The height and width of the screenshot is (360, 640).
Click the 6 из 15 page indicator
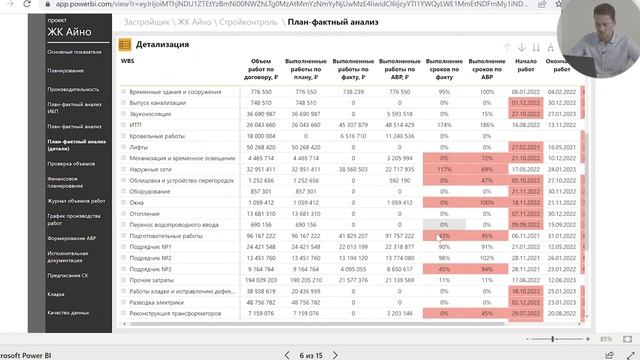(311, 356)
